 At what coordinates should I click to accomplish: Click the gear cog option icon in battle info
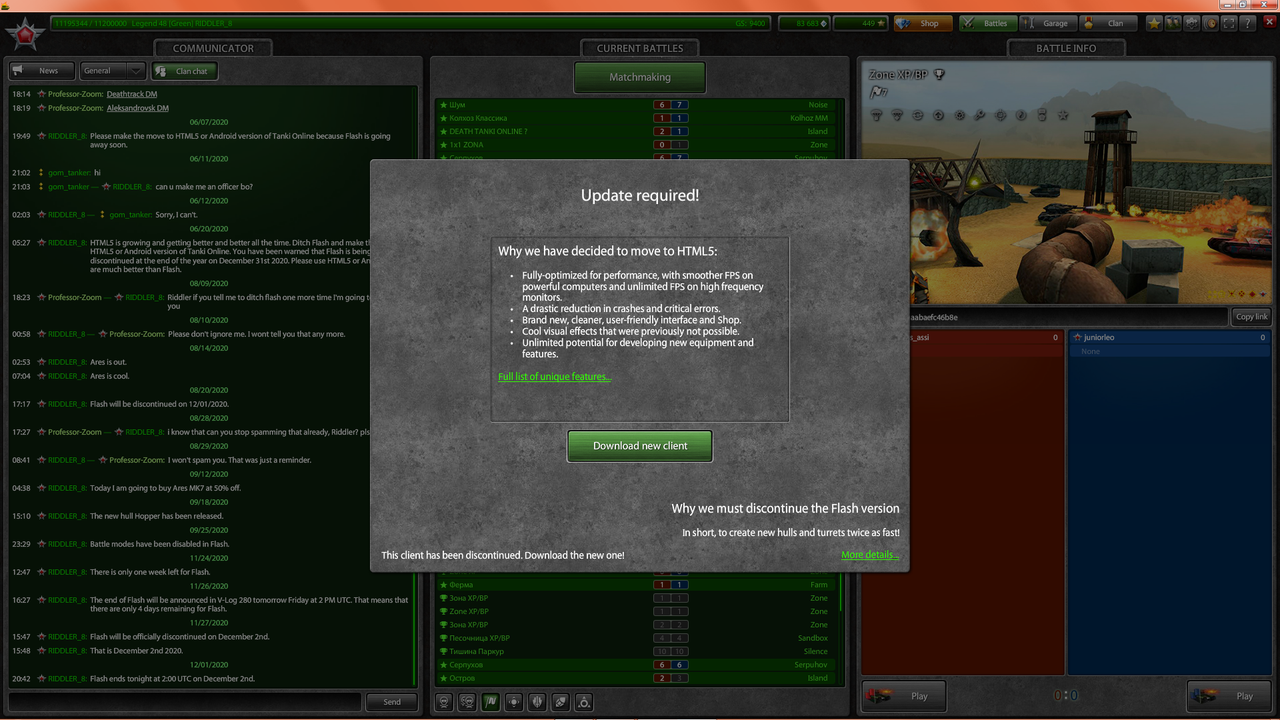click(960, 115)
